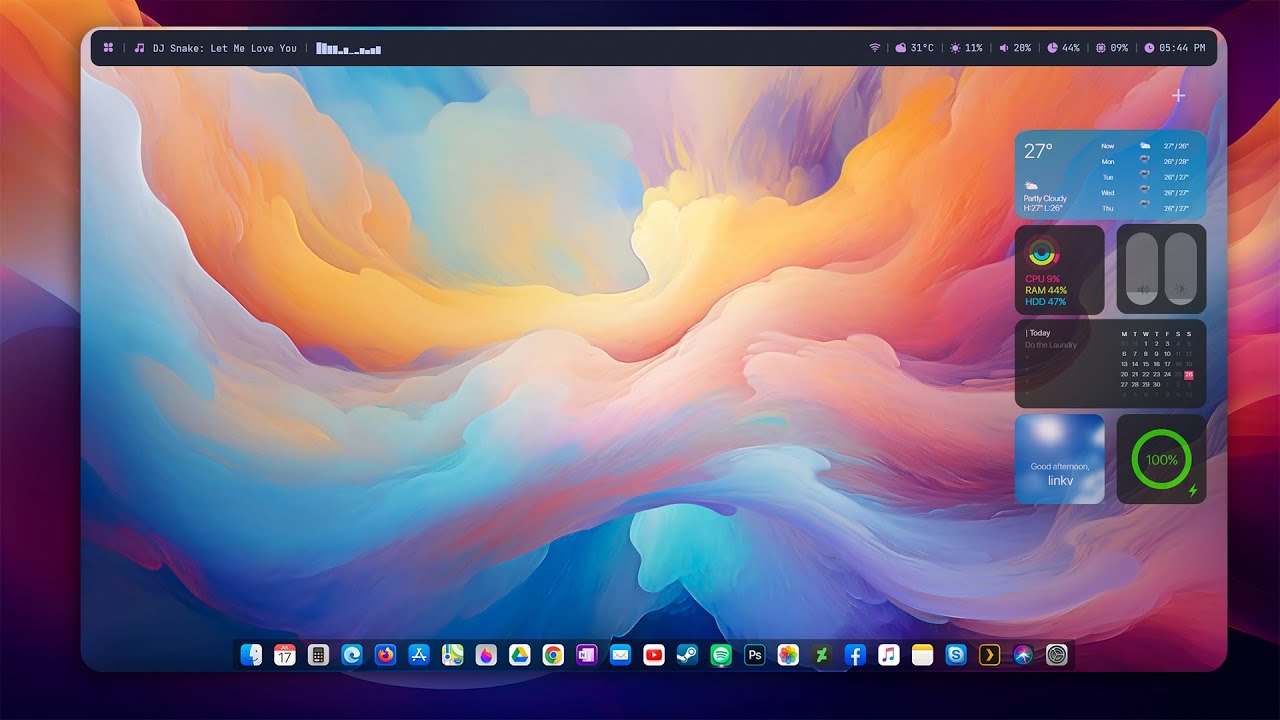The width and height of the screenshot is (1280, 720).
Task: Click the Good afternoon greeting widget
Action: pyautogui.click(x=1060, y=459)
